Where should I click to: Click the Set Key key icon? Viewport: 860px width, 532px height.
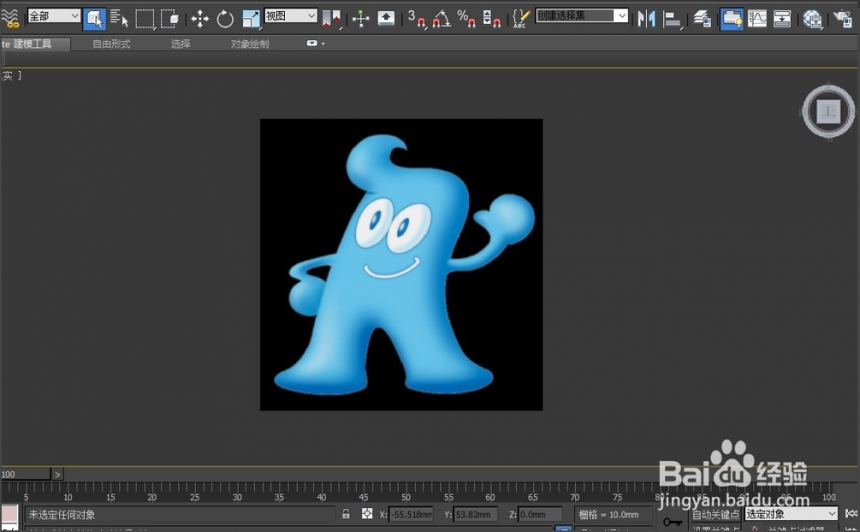672,520
